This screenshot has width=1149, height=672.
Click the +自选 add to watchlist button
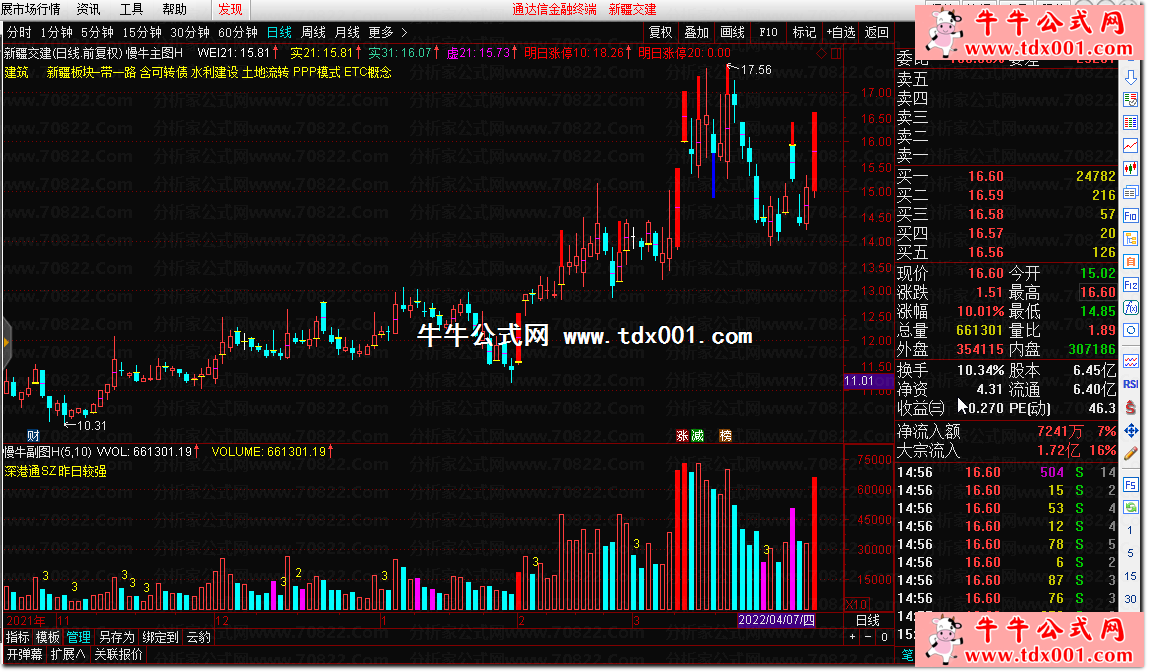pos(840,32)
